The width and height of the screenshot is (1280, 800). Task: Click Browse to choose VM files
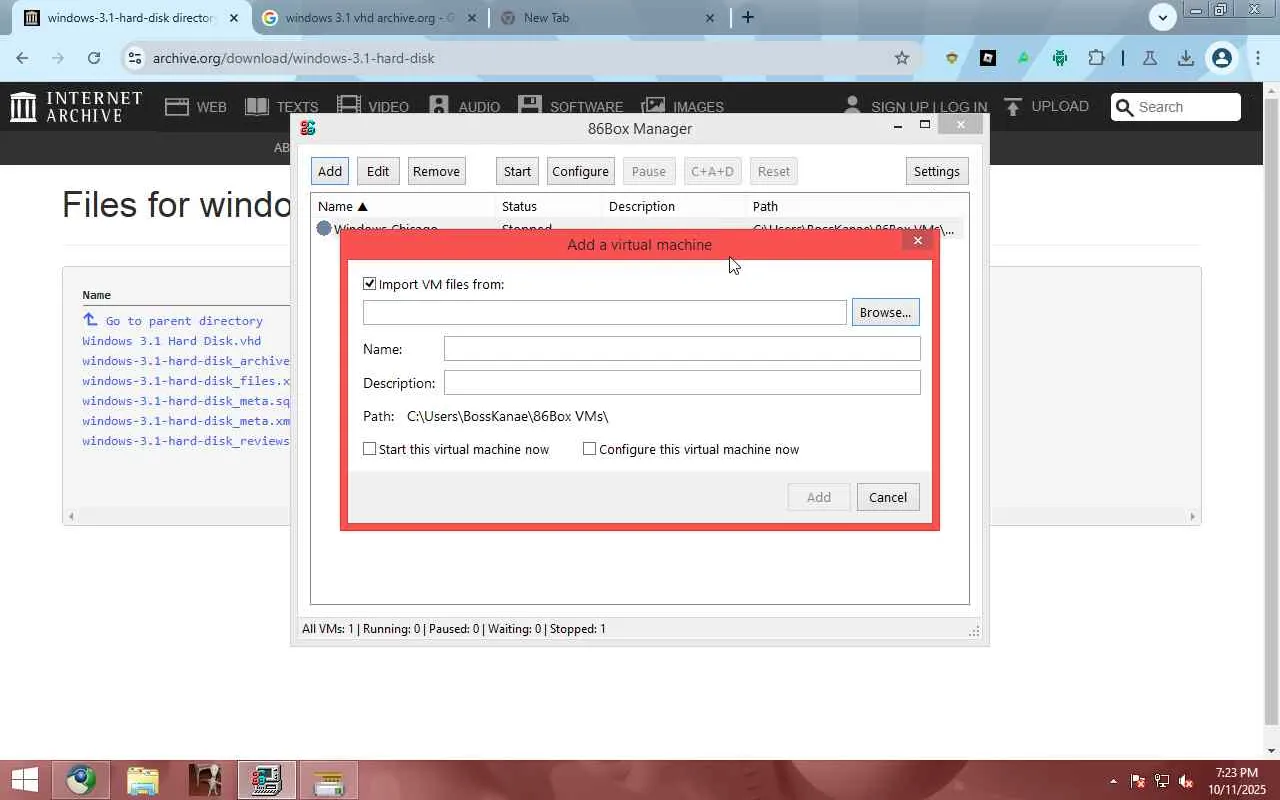885,312
